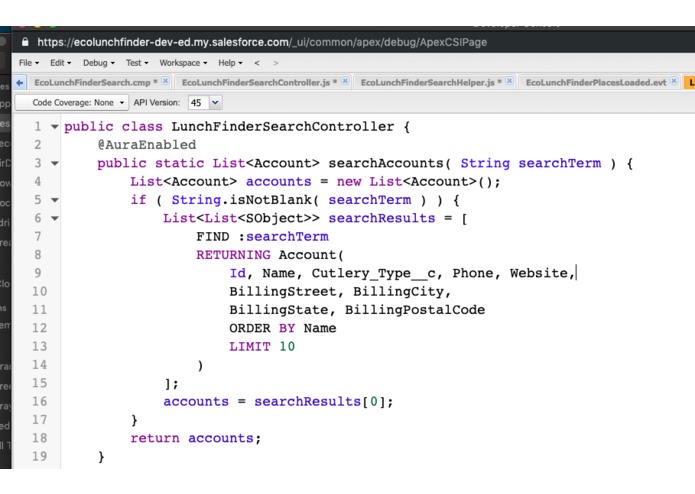Click the blue tab-scroll left arrow

[x=20, y=82]
